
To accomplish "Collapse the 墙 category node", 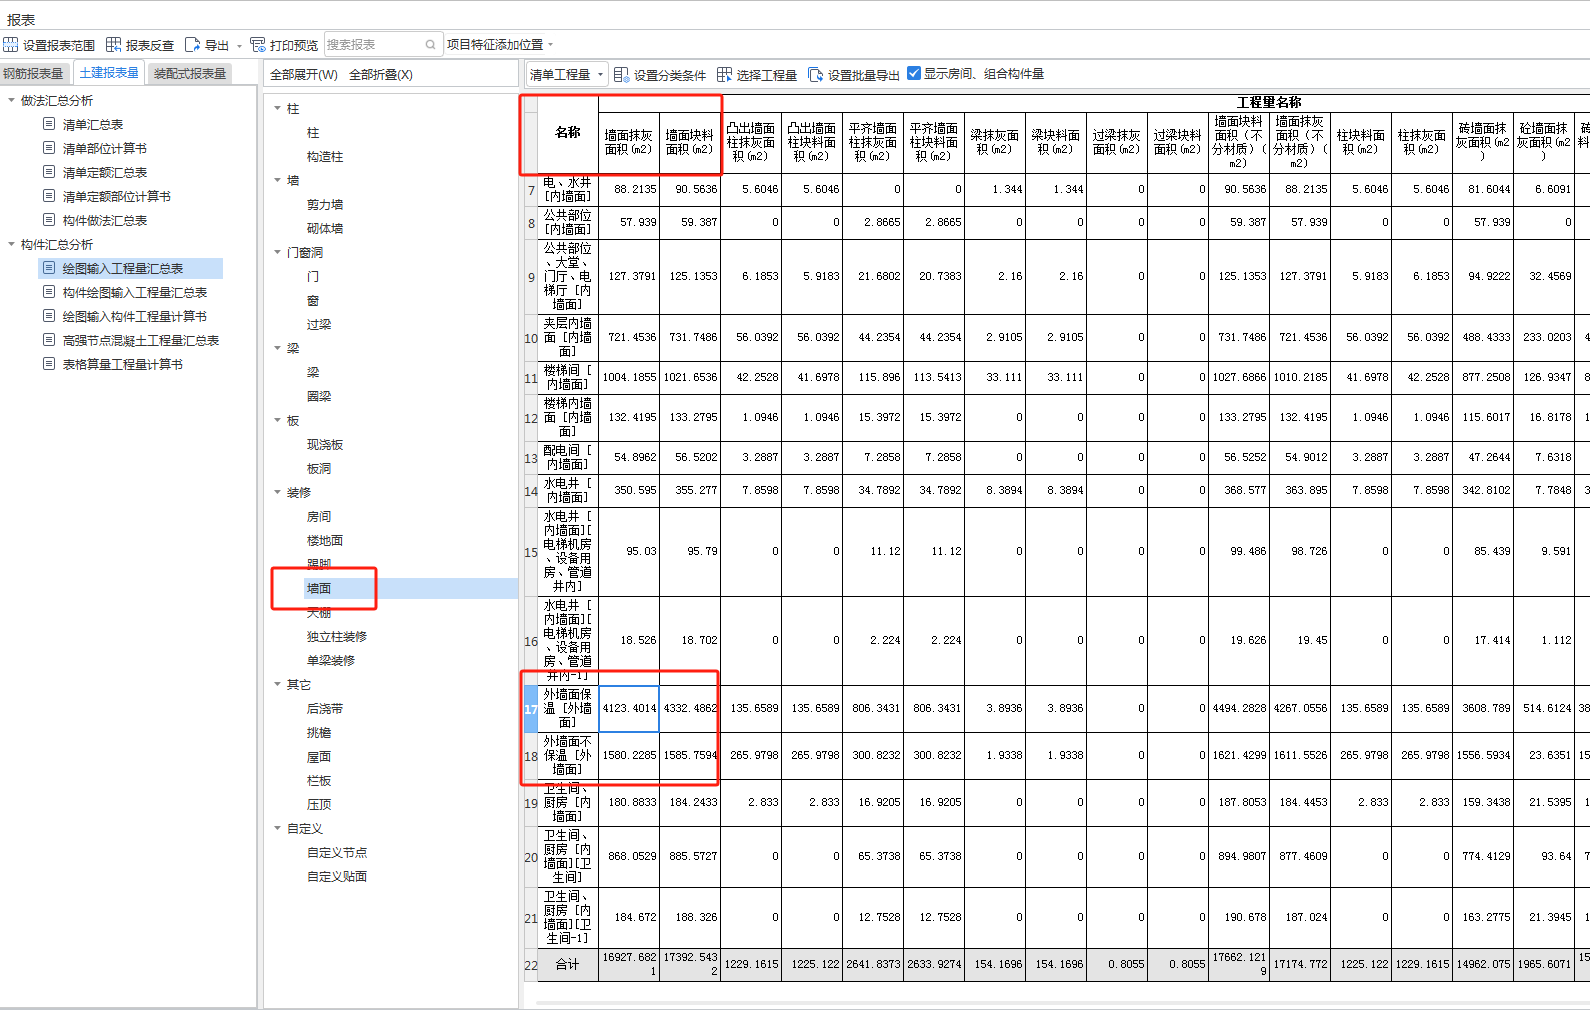I will pyautogui.click(x=278, y=180).
